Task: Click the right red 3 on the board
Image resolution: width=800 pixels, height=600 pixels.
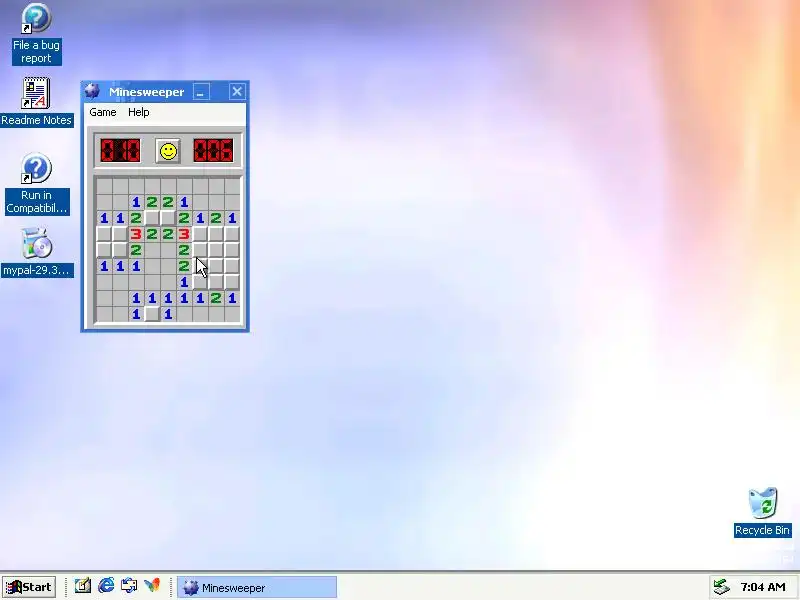Action: click(184, 234)
